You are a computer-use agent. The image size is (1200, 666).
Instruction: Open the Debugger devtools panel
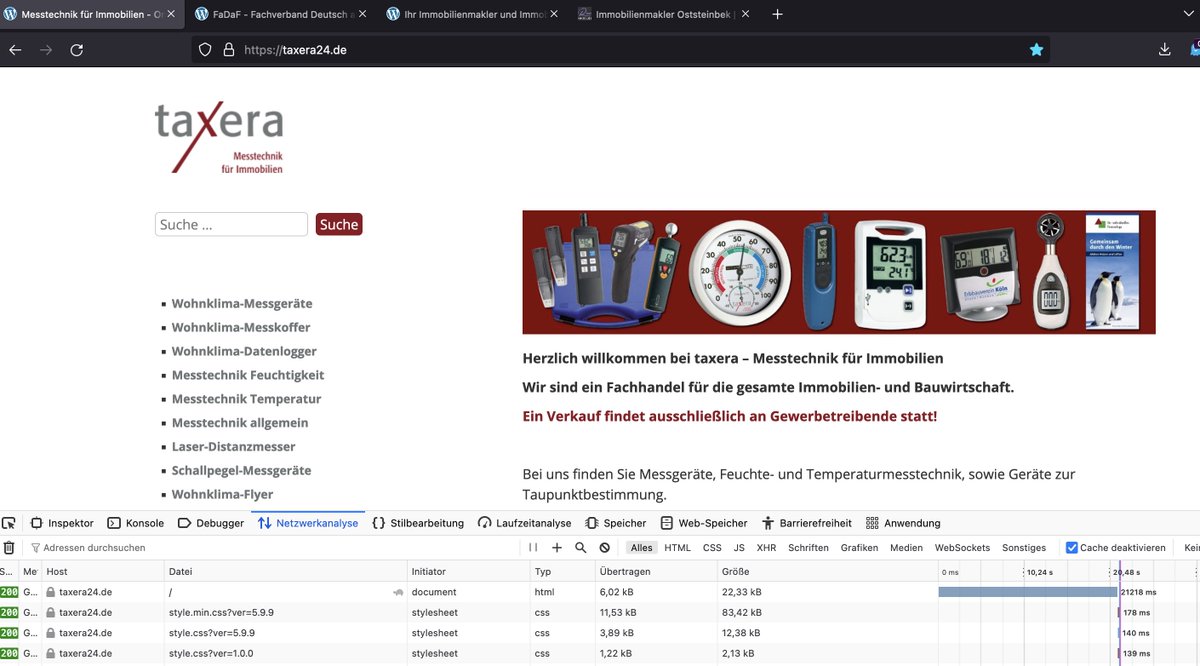pyautogui.click(x=210, y=523)
